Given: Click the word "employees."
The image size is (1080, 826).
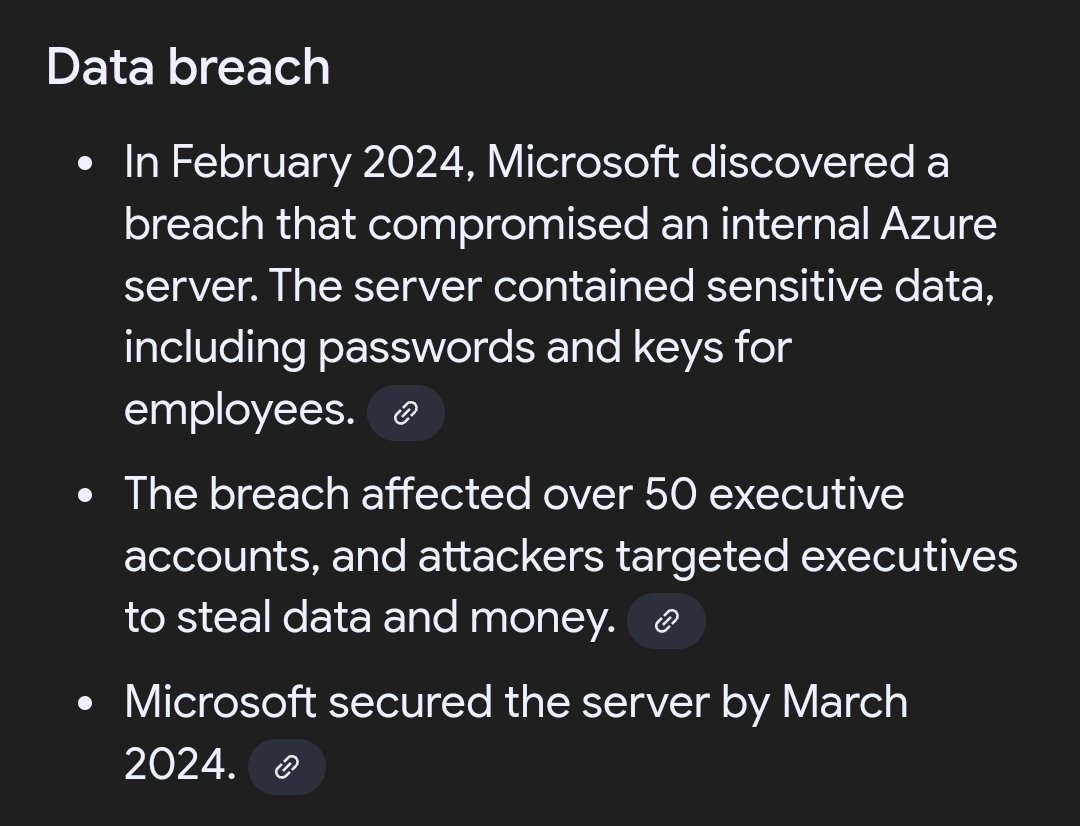Looking at the screenshot, I should 239,411.
